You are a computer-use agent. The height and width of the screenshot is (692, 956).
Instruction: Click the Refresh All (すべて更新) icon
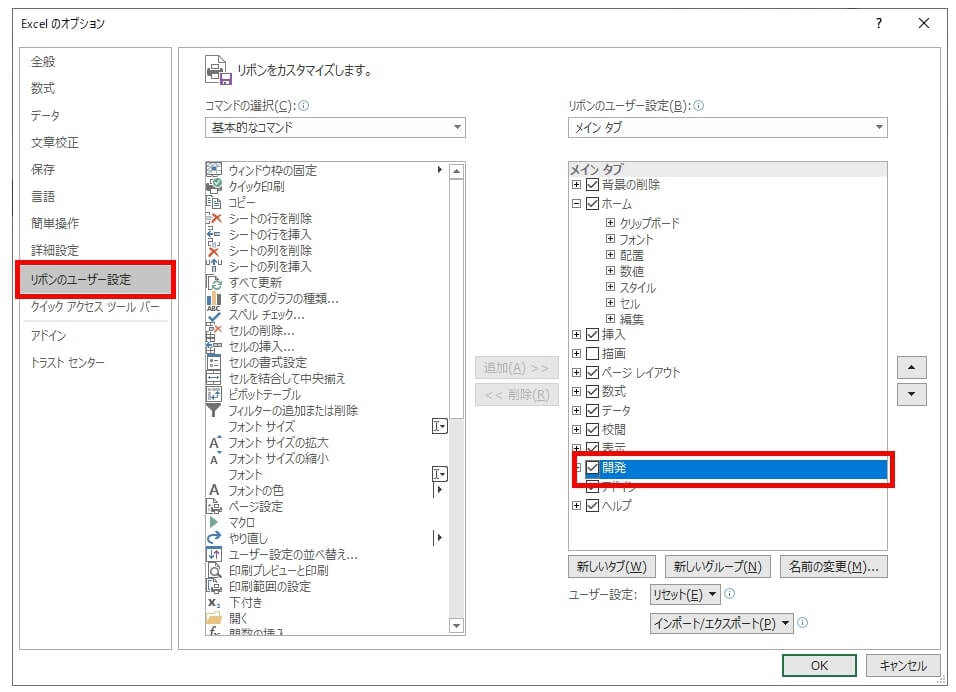tap(213, 282)
